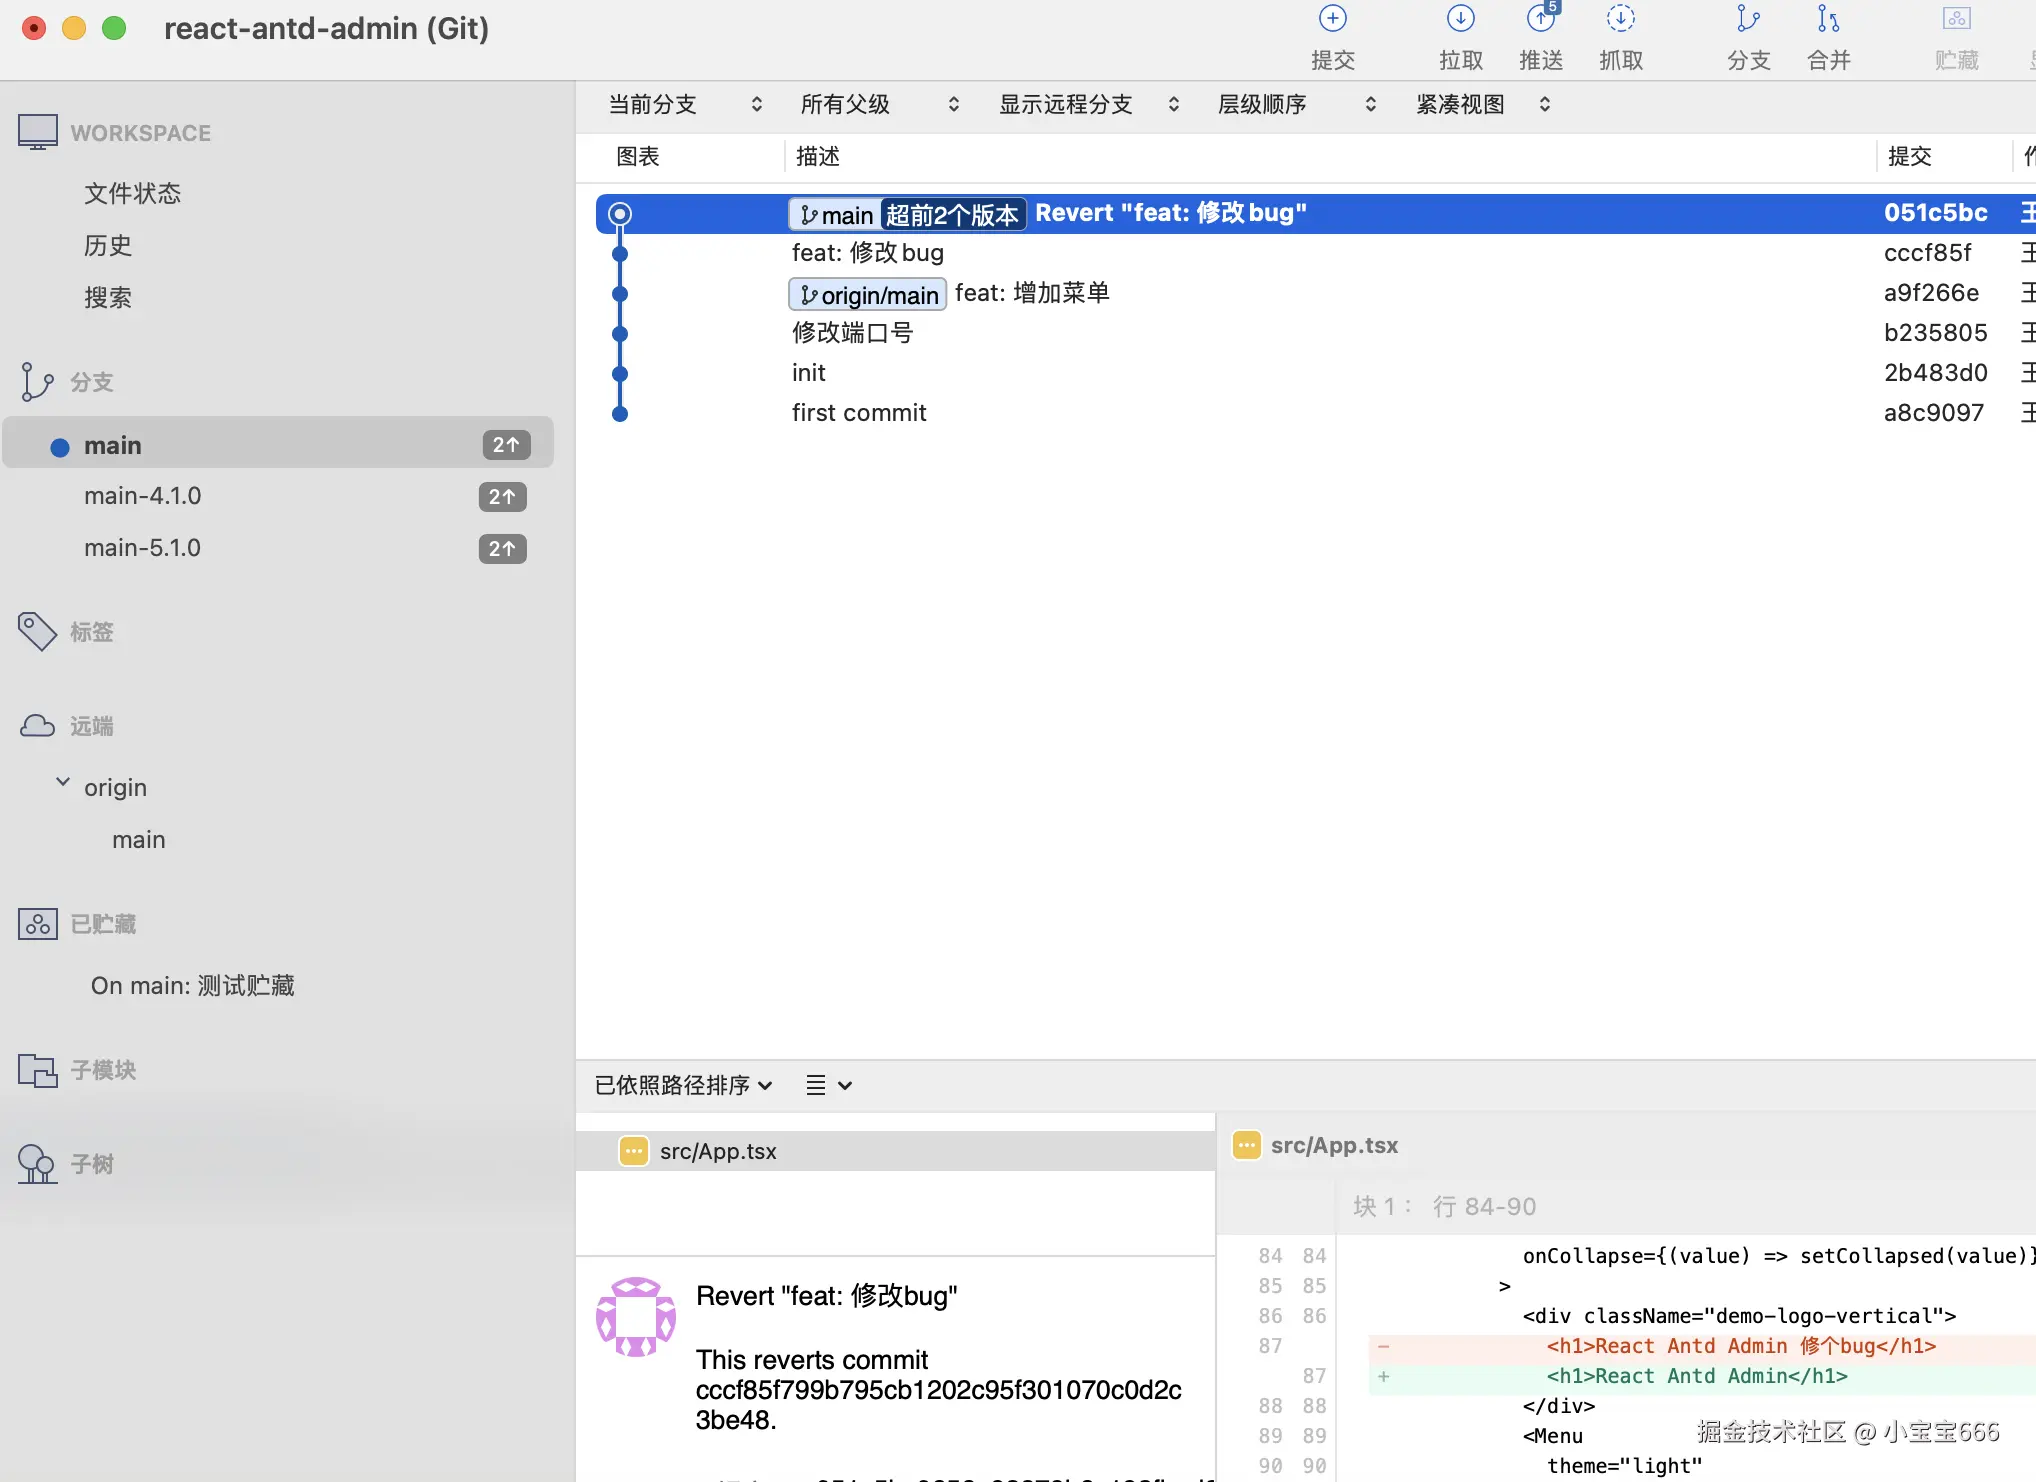This screenshot has width=2036, height=1482.
Task: Open 文件状态 in the sidebar
Action: tap(133, 193)
